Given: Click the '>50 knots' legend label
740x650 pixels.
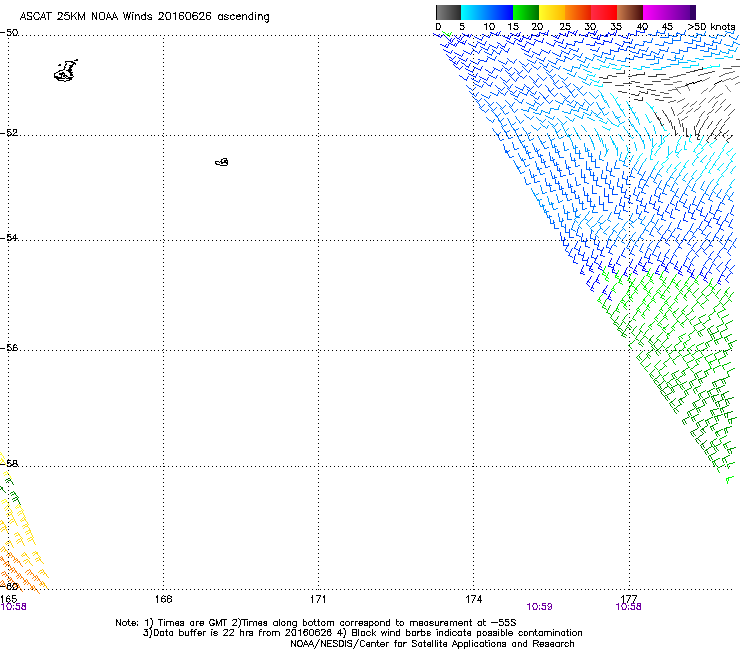Looking at the screenshot, I should [711, 27].
